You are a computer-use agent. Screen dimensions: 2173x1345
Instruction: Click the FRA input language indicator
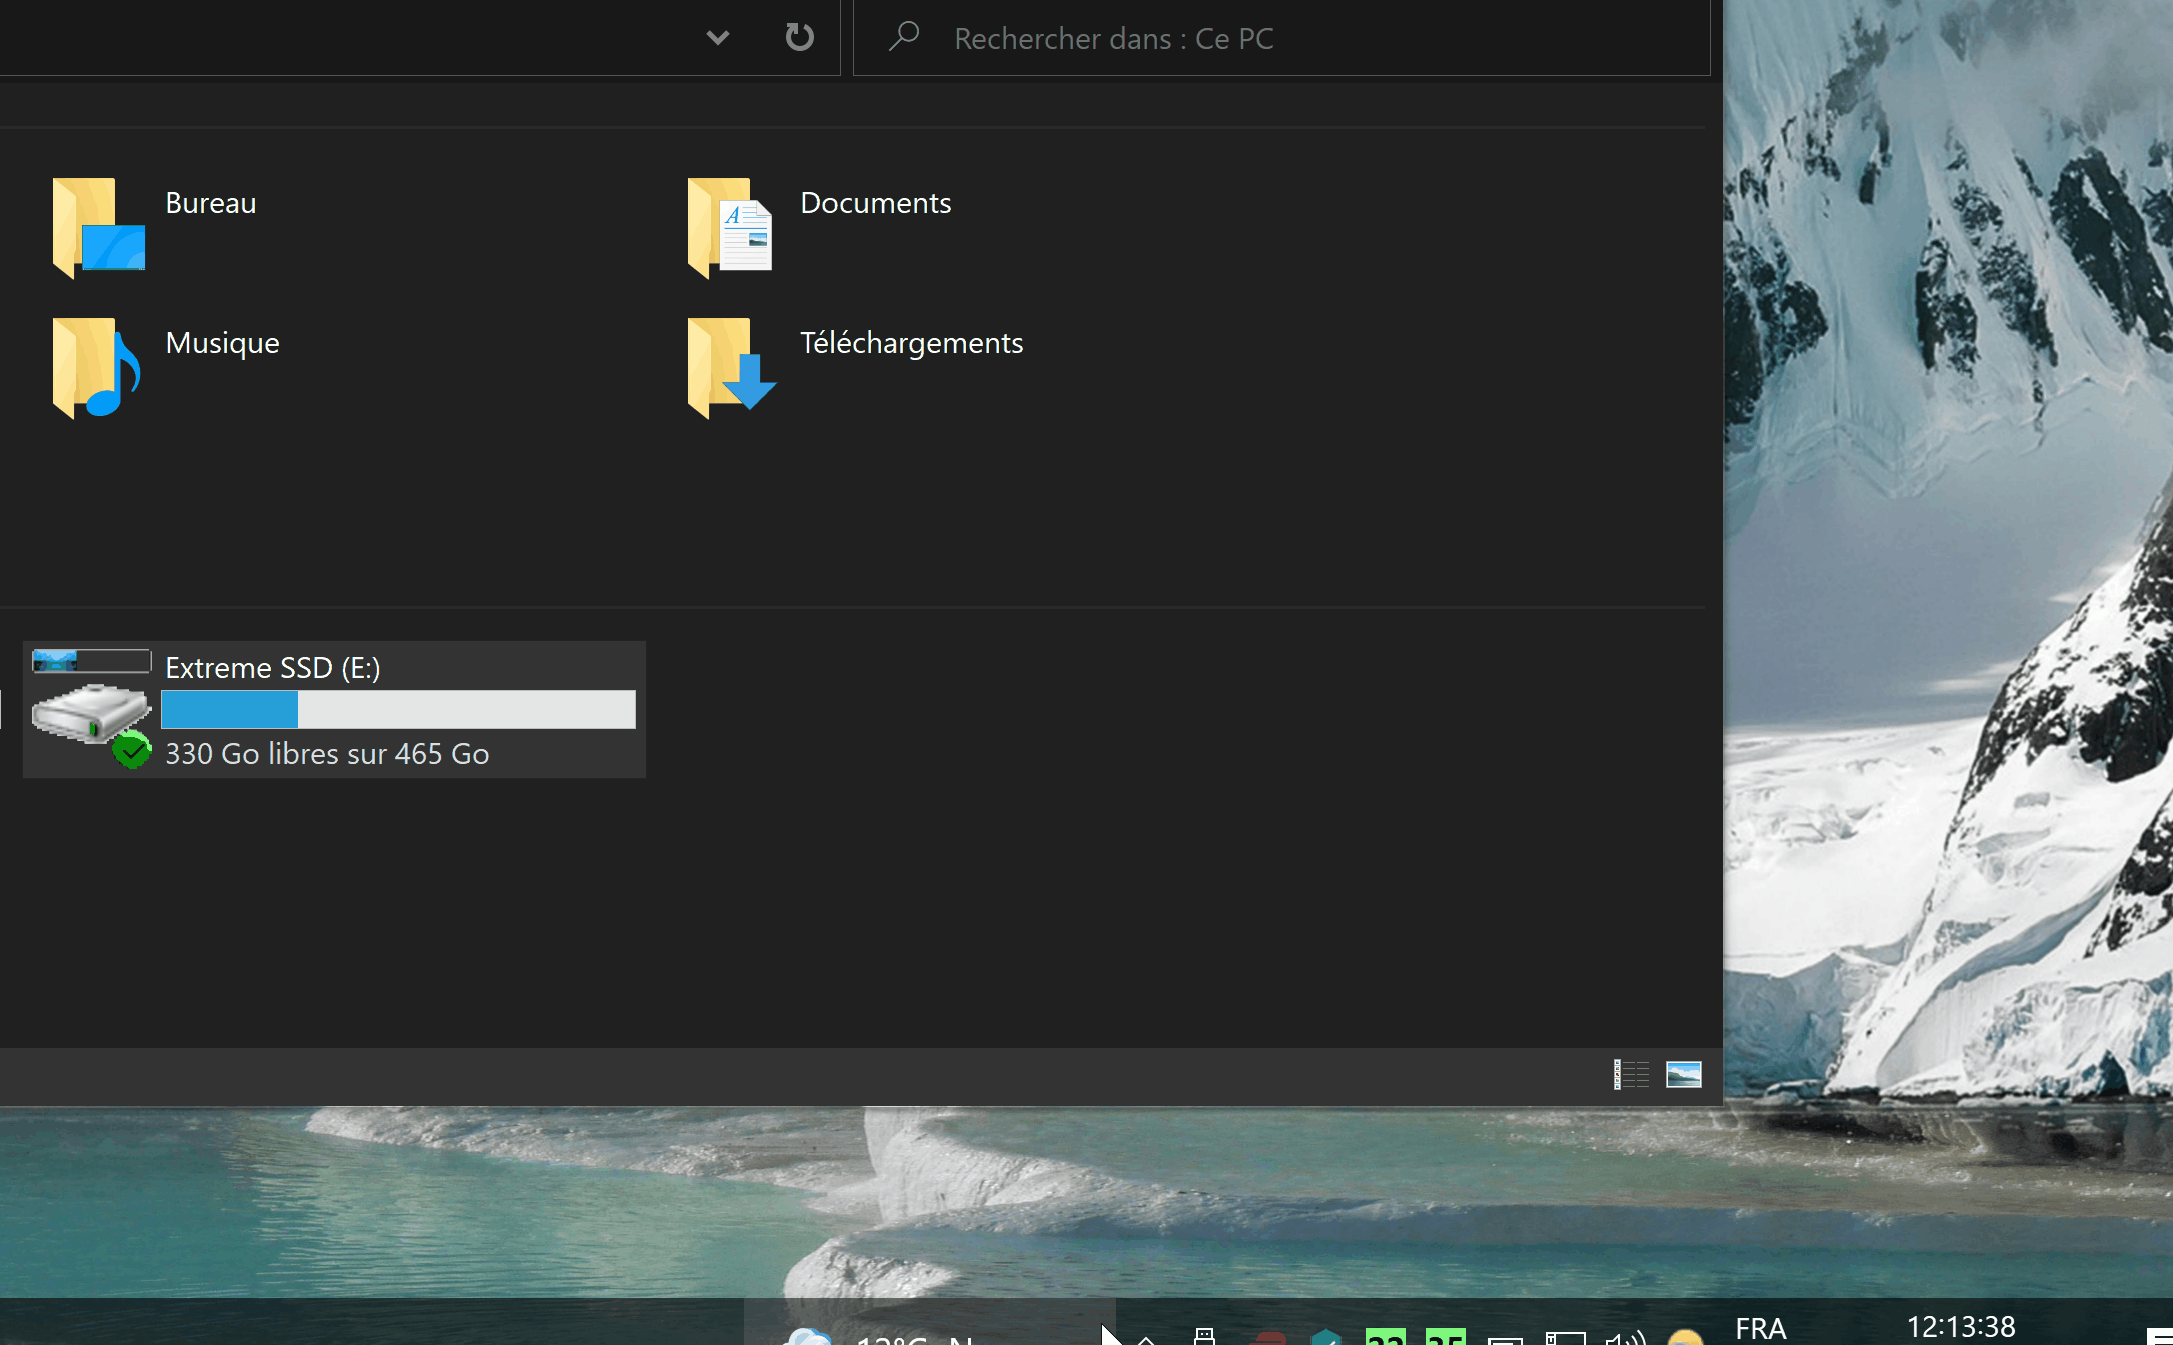point(1760,1328)
